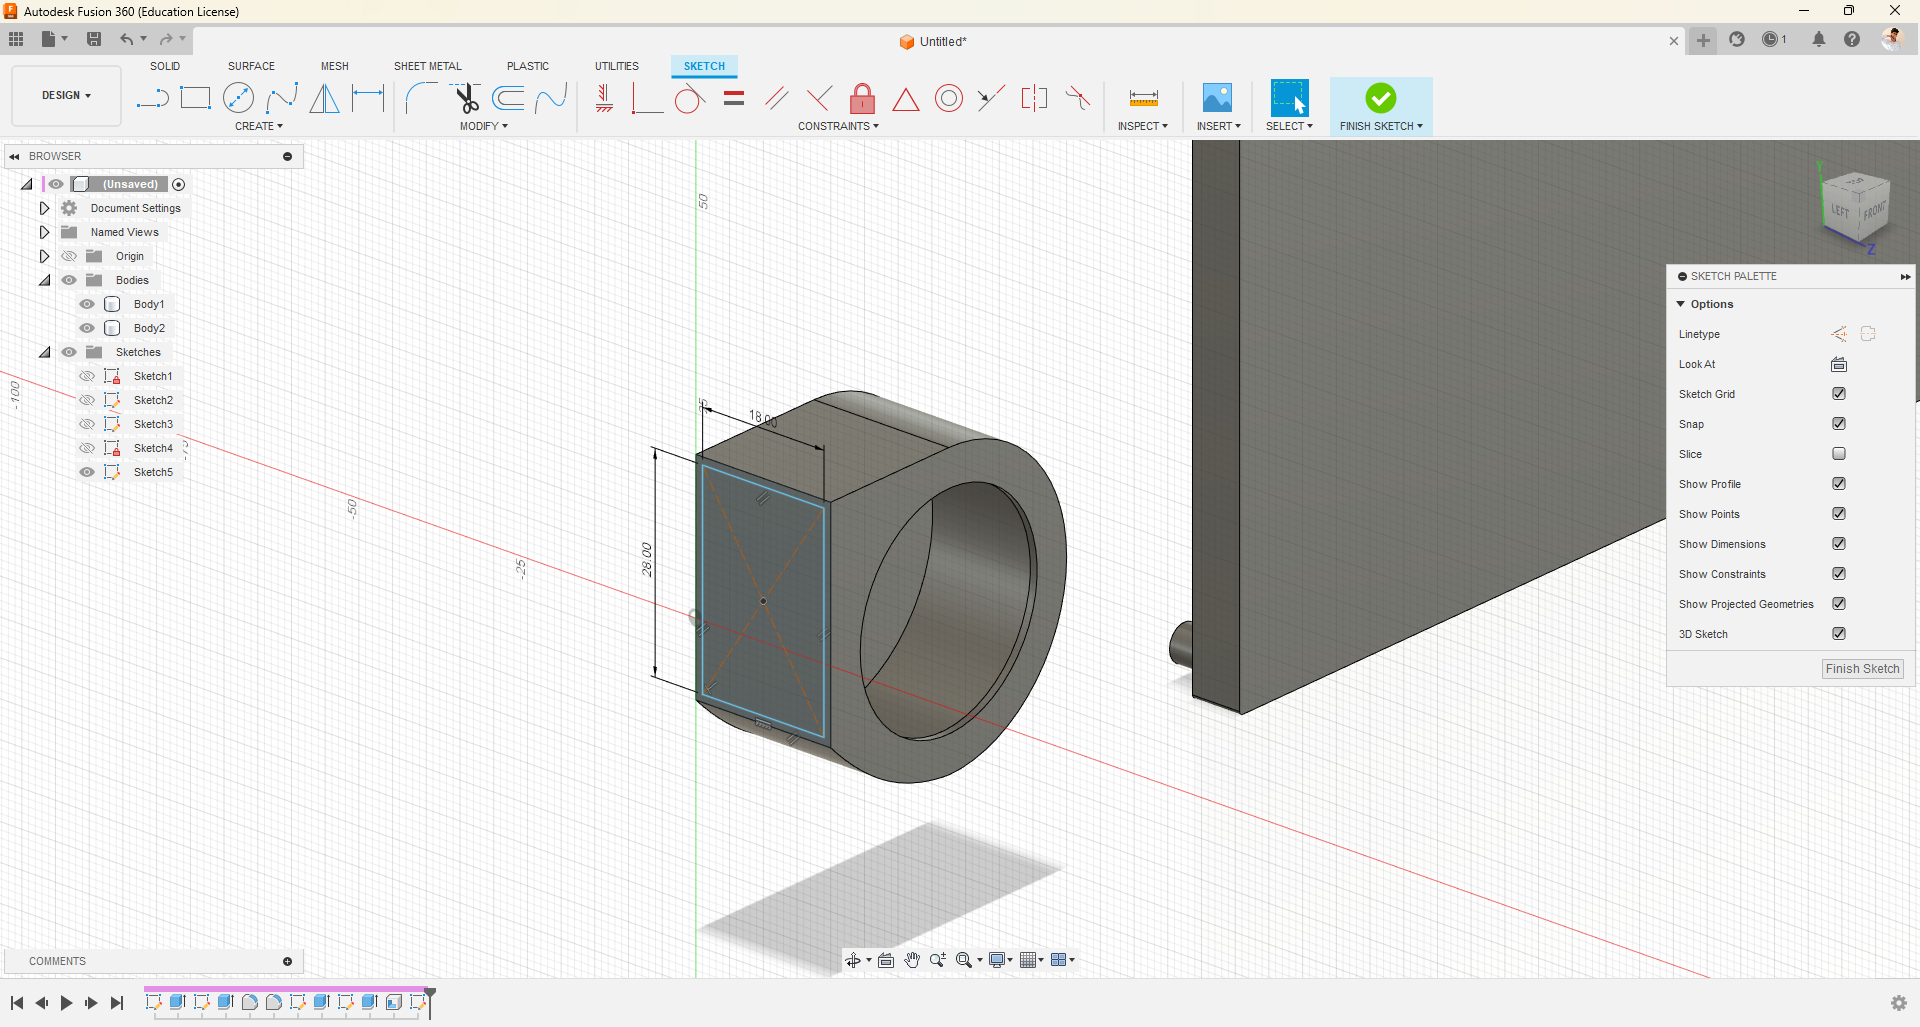Screen dimensions: 1920x1027
Task: Click the ViewCube FRONT face
Action: [1872, 212]
